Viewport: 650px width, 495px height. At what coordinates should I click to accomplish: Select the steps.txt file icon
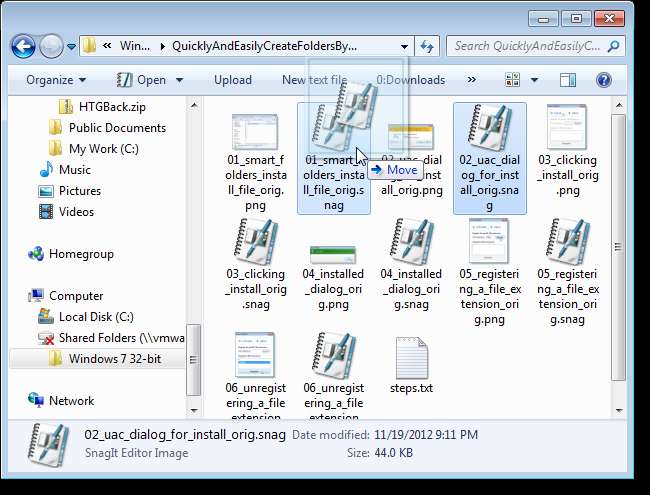pyautogui.click(x=412, y=357)
